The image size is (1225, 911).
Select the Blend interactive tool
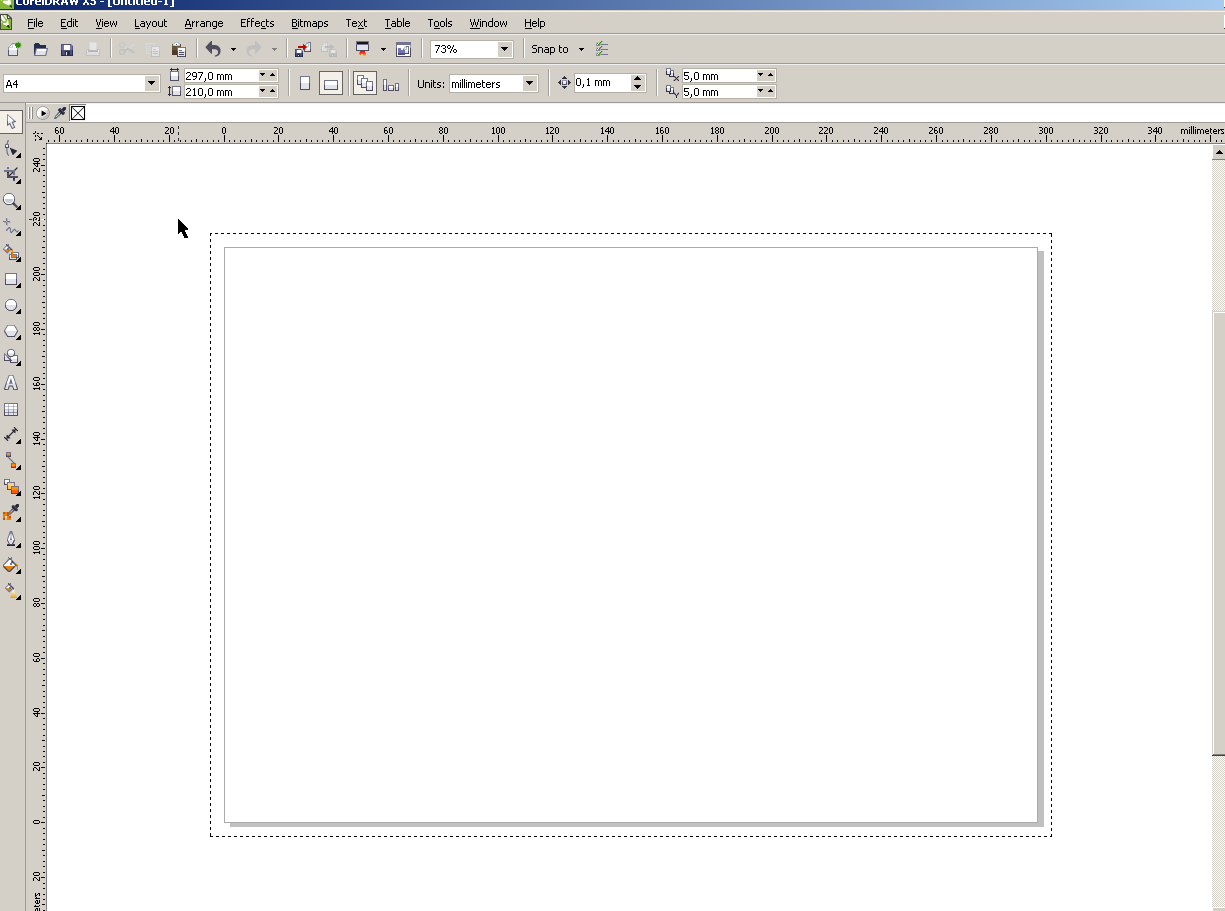tap(12, 487)
